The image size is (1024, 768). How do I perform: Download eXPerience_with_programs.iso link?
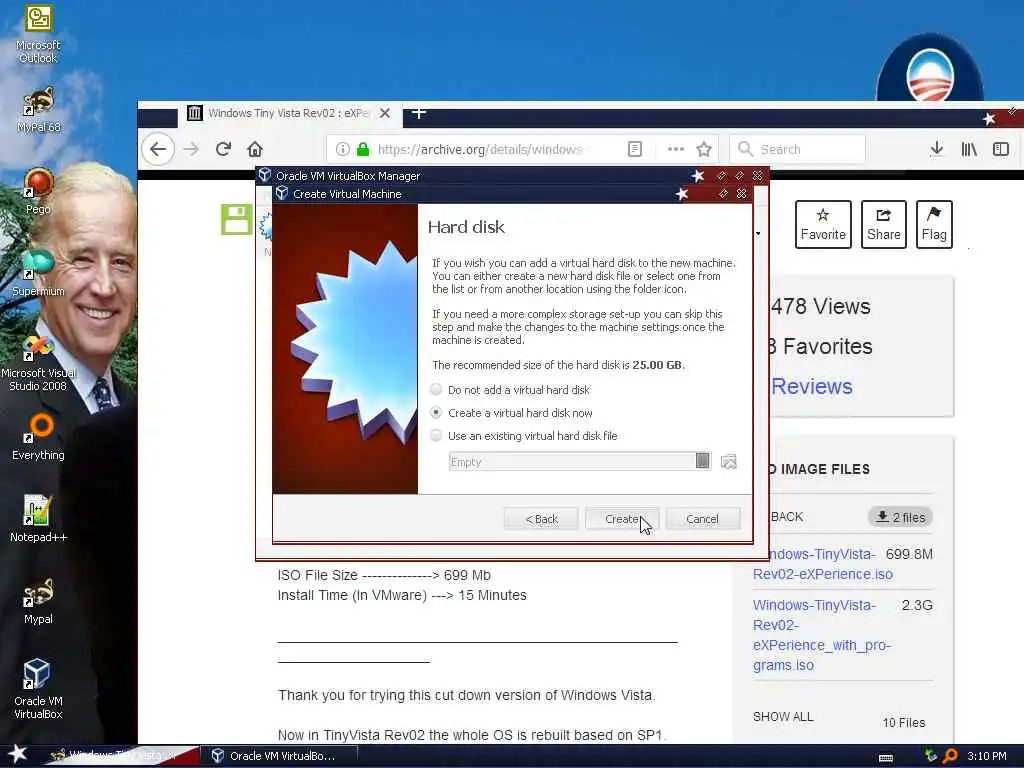(822, 635)
